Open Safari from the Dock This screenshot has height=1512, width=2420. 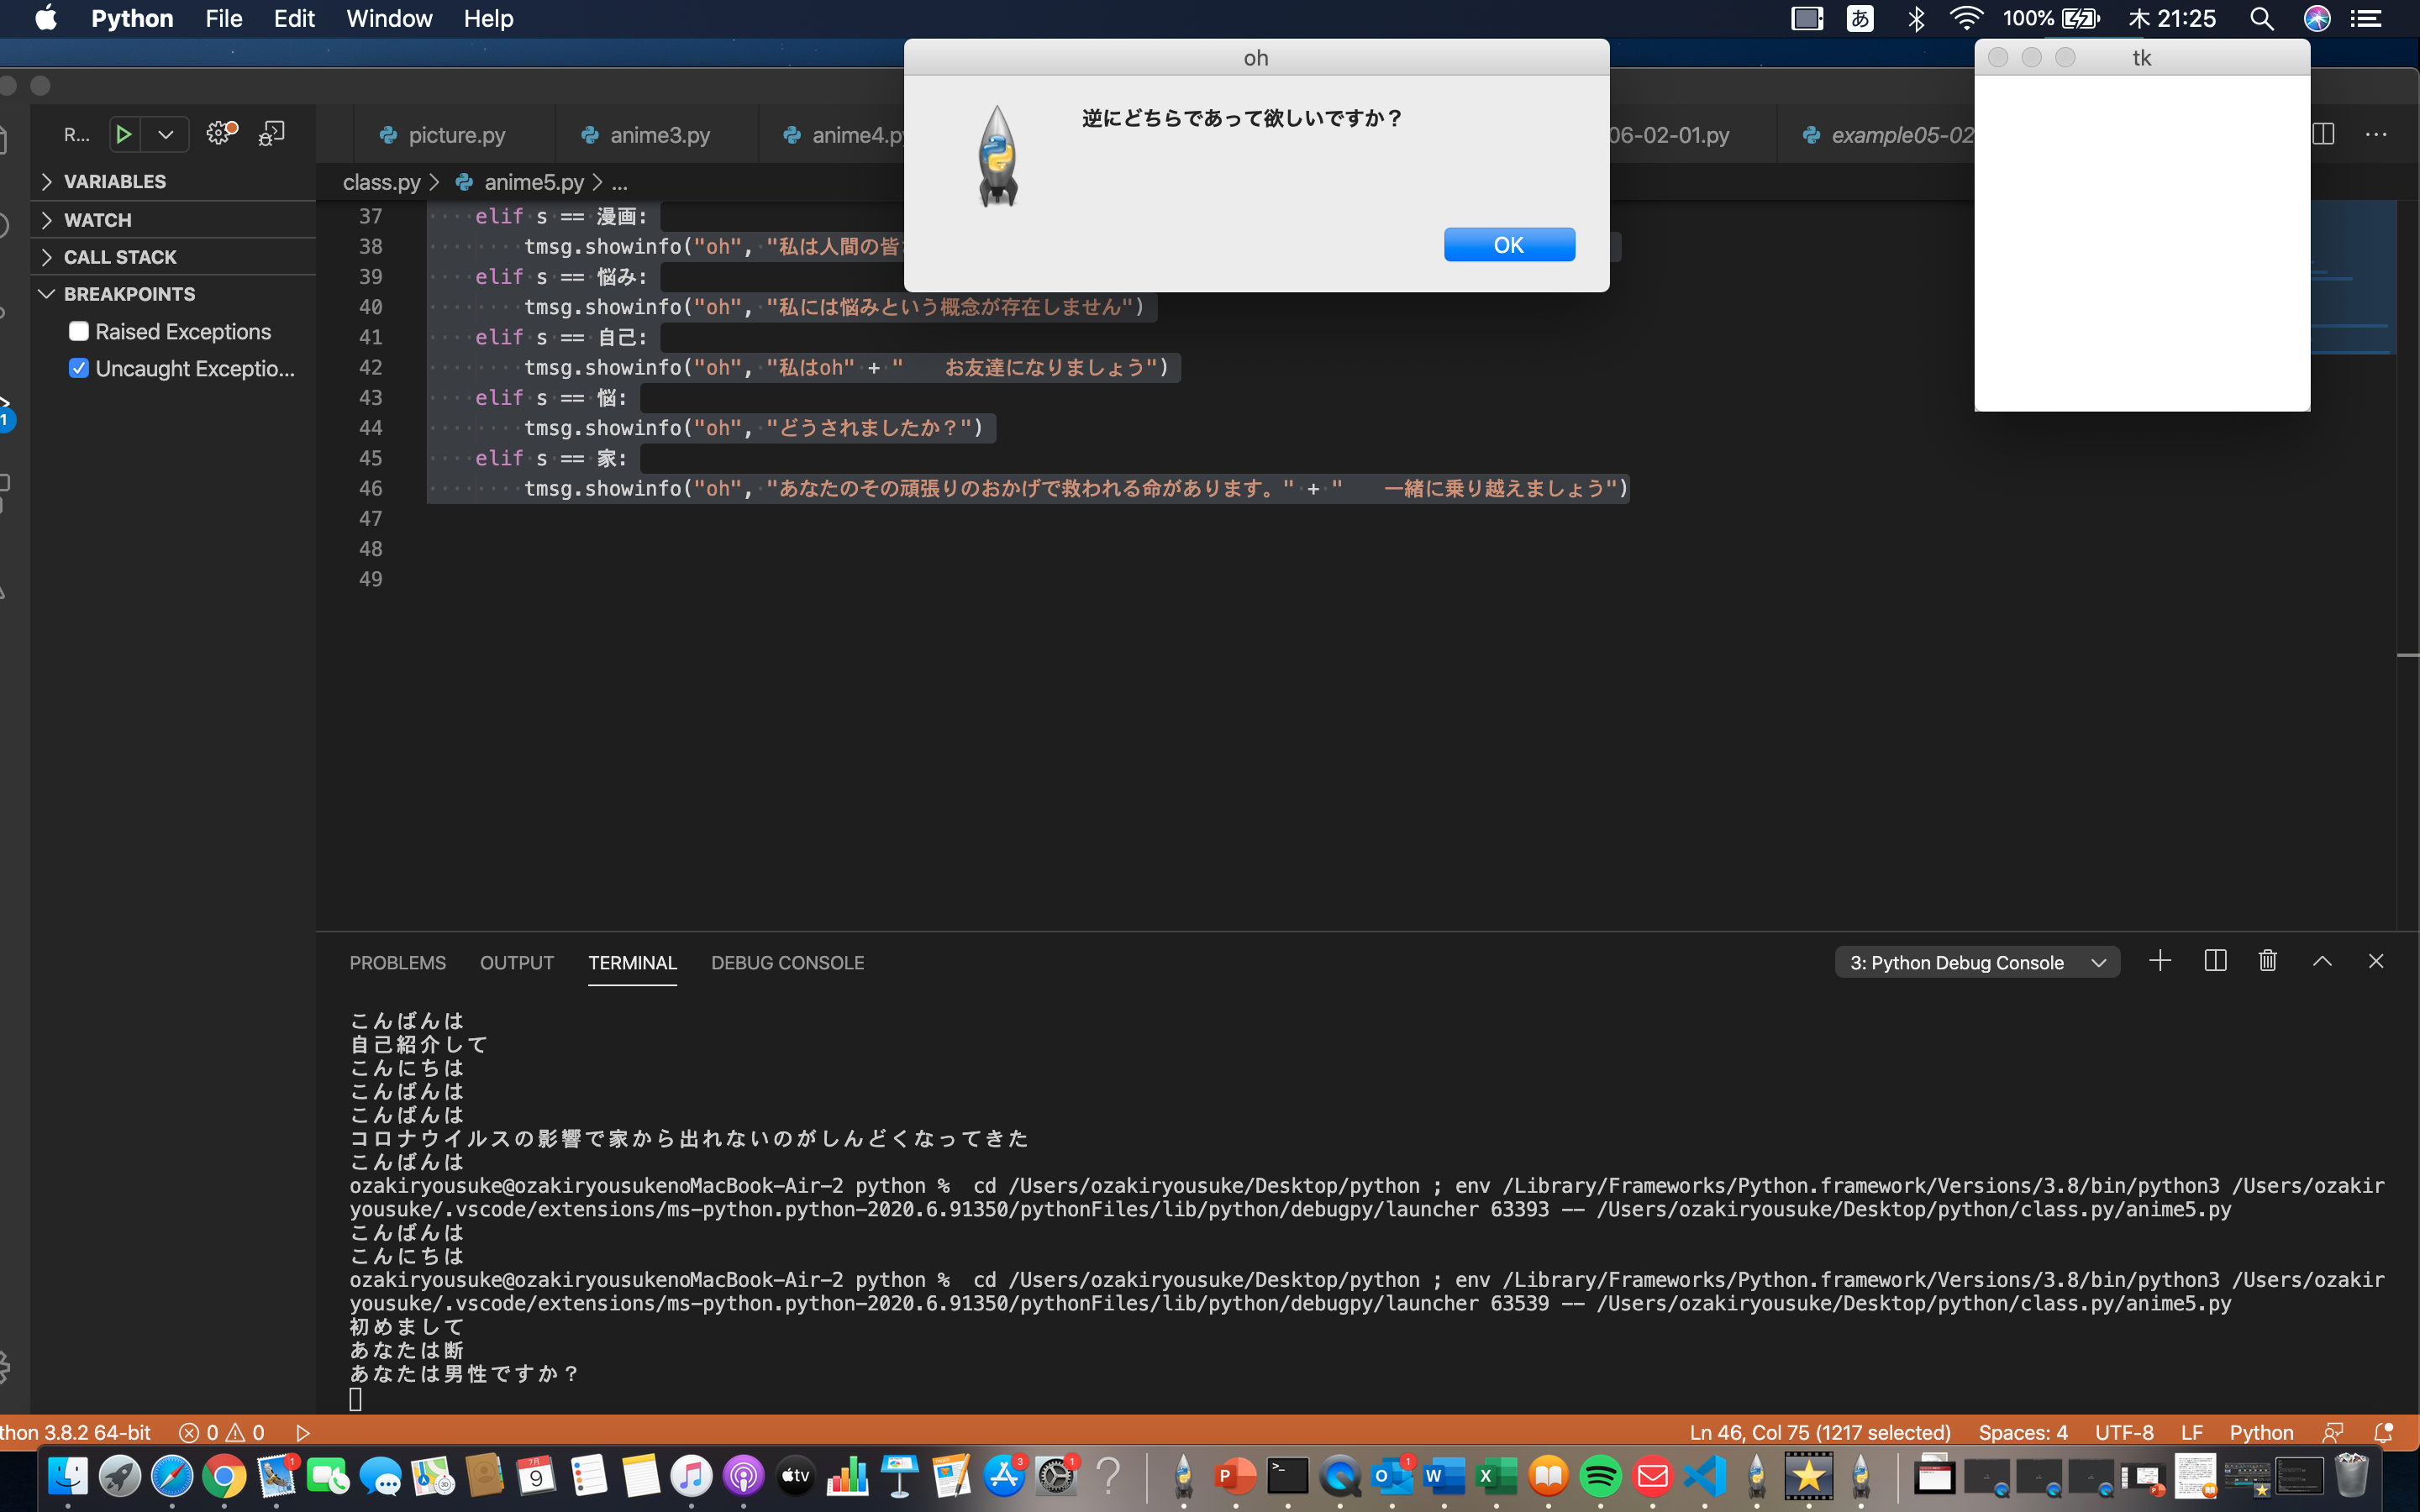[x=172, y=1476]
